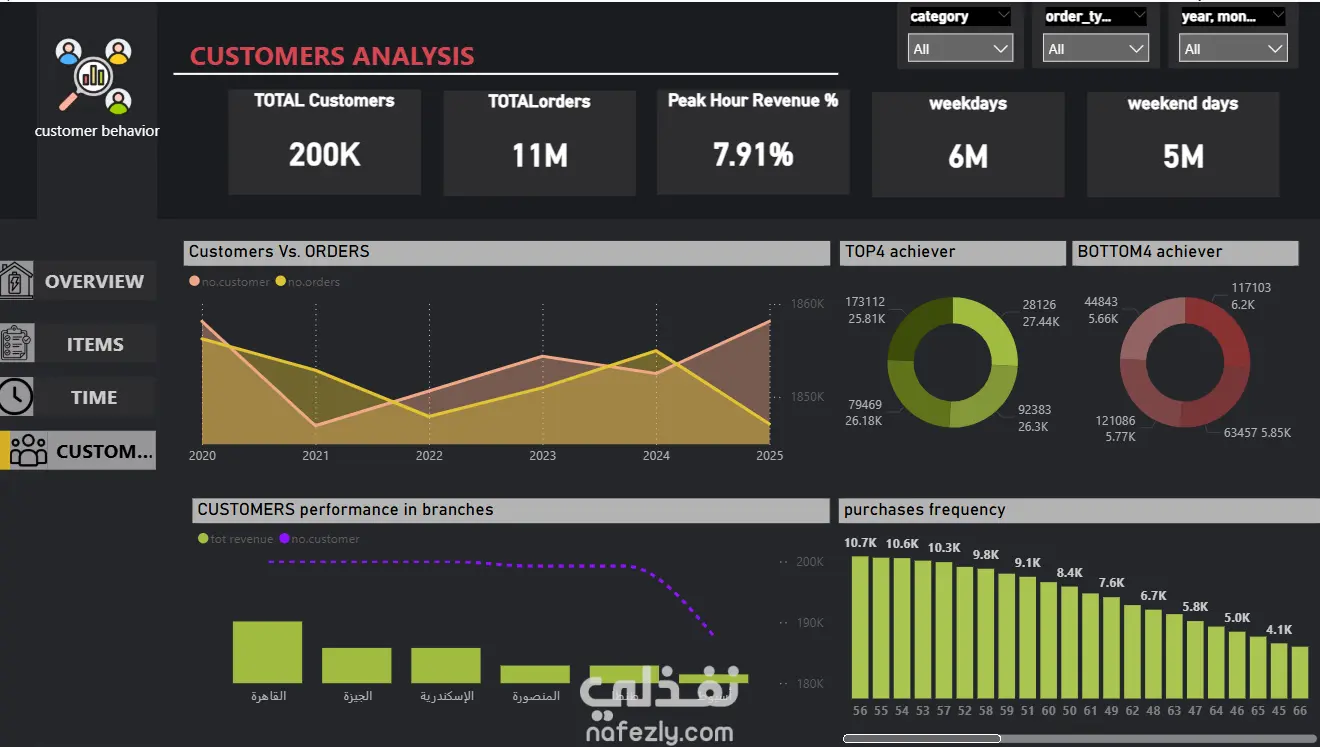Viewport: 1320px width, 747px height.
Task: Click the weekend days 5M card
Action: 1183,144
